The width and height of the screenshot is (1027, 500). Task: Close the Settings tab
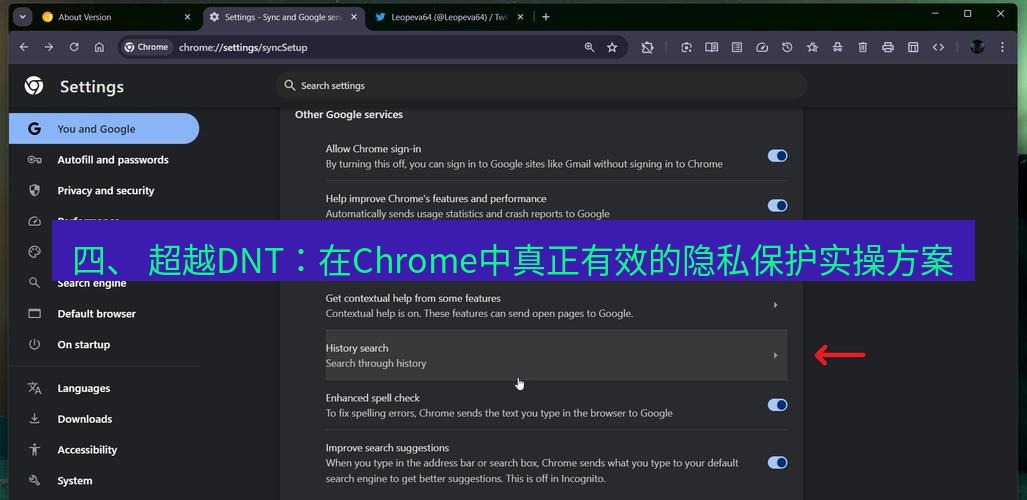[x=354, y=17]
